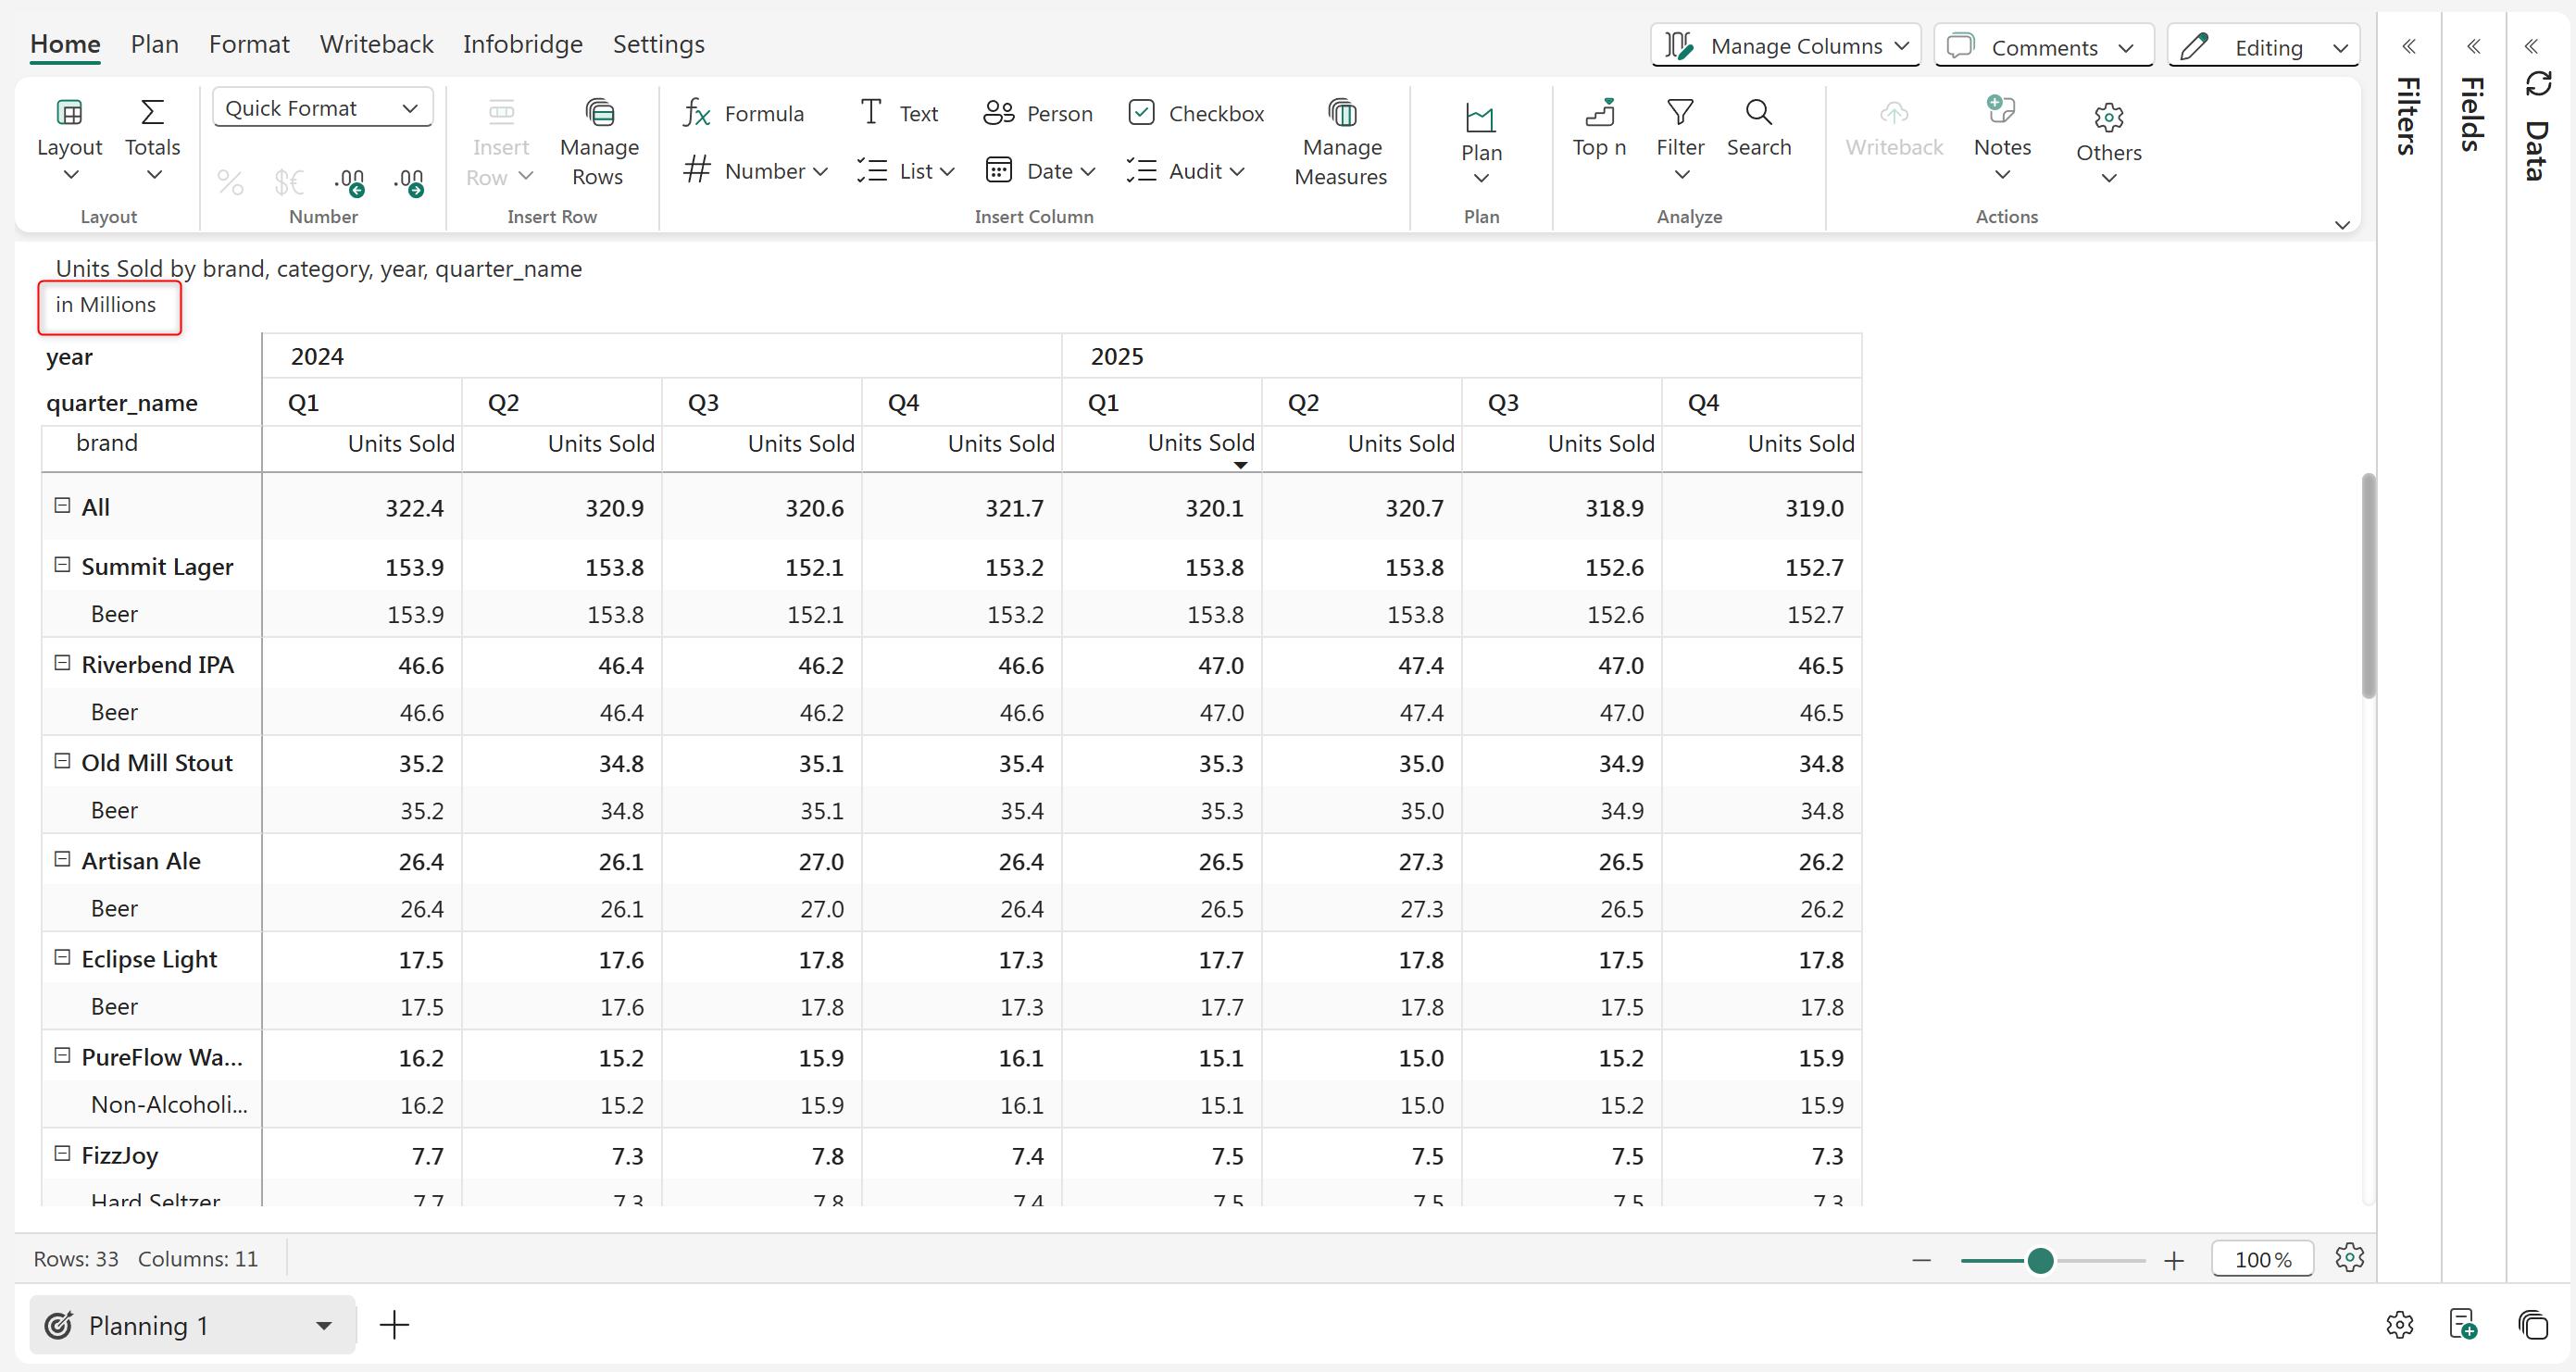Open the Infobridge tab

click(522, 44)
